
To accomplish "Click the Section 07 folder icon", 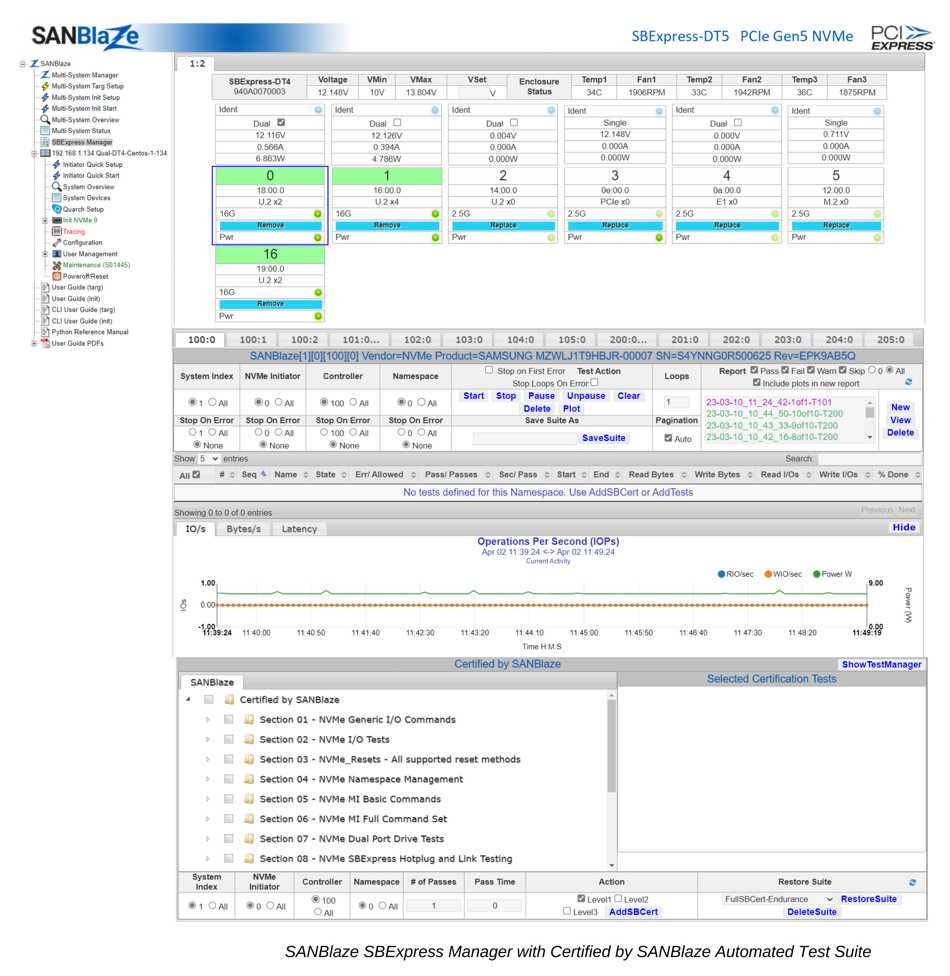I will coord(249,839).
